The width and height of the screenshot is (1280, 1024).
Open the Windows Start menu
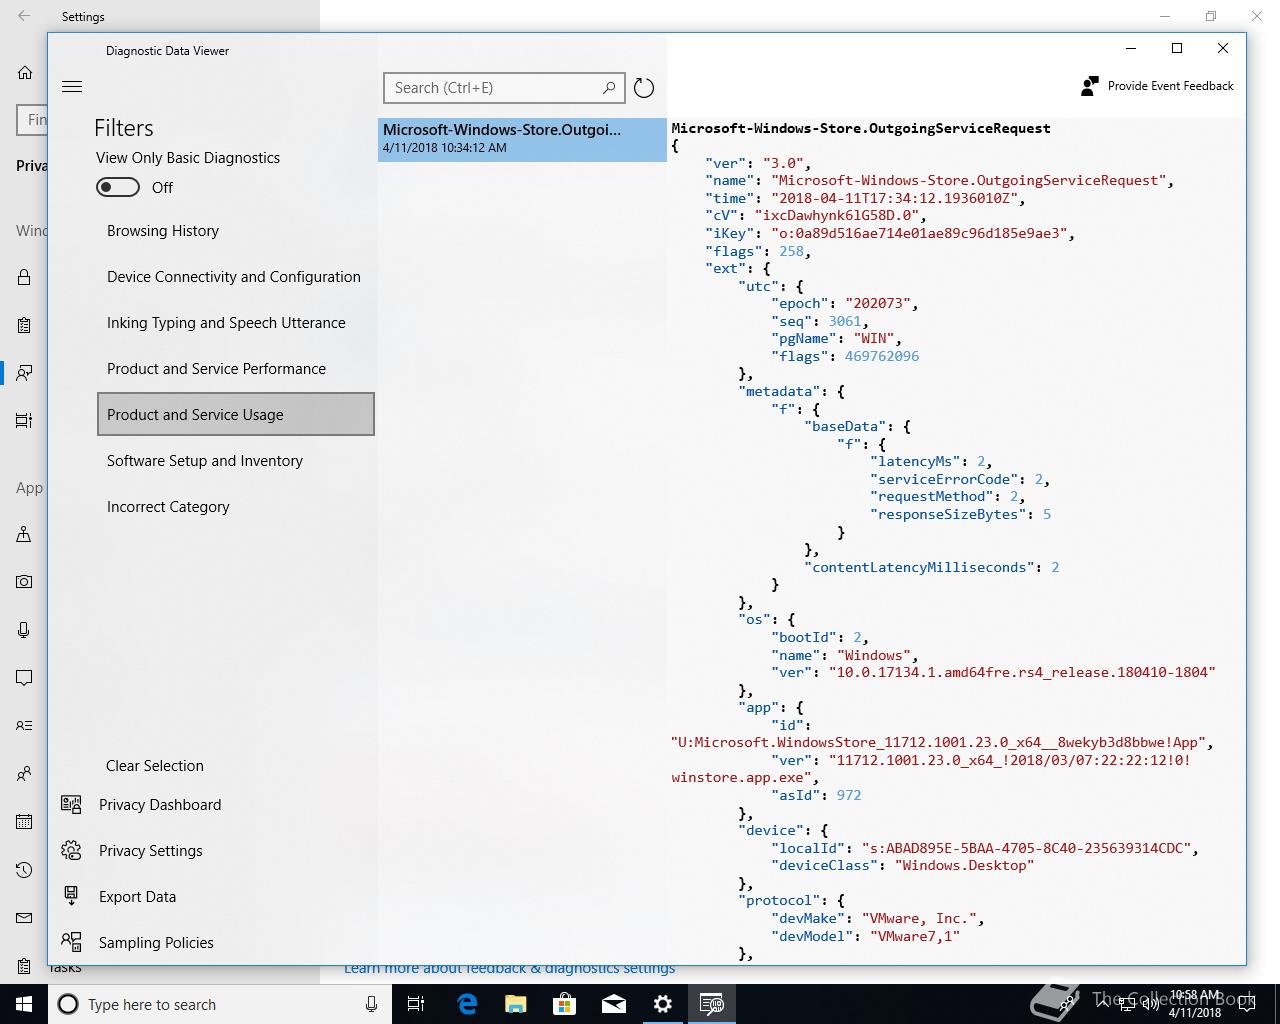23,1004
